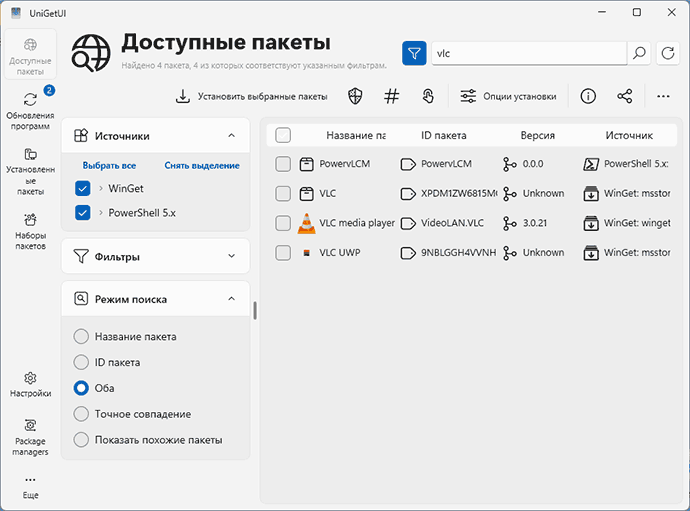Screen dimensions: 690x511
Task: Reload package list with refresh icon
Action: [x=668, y=53]
